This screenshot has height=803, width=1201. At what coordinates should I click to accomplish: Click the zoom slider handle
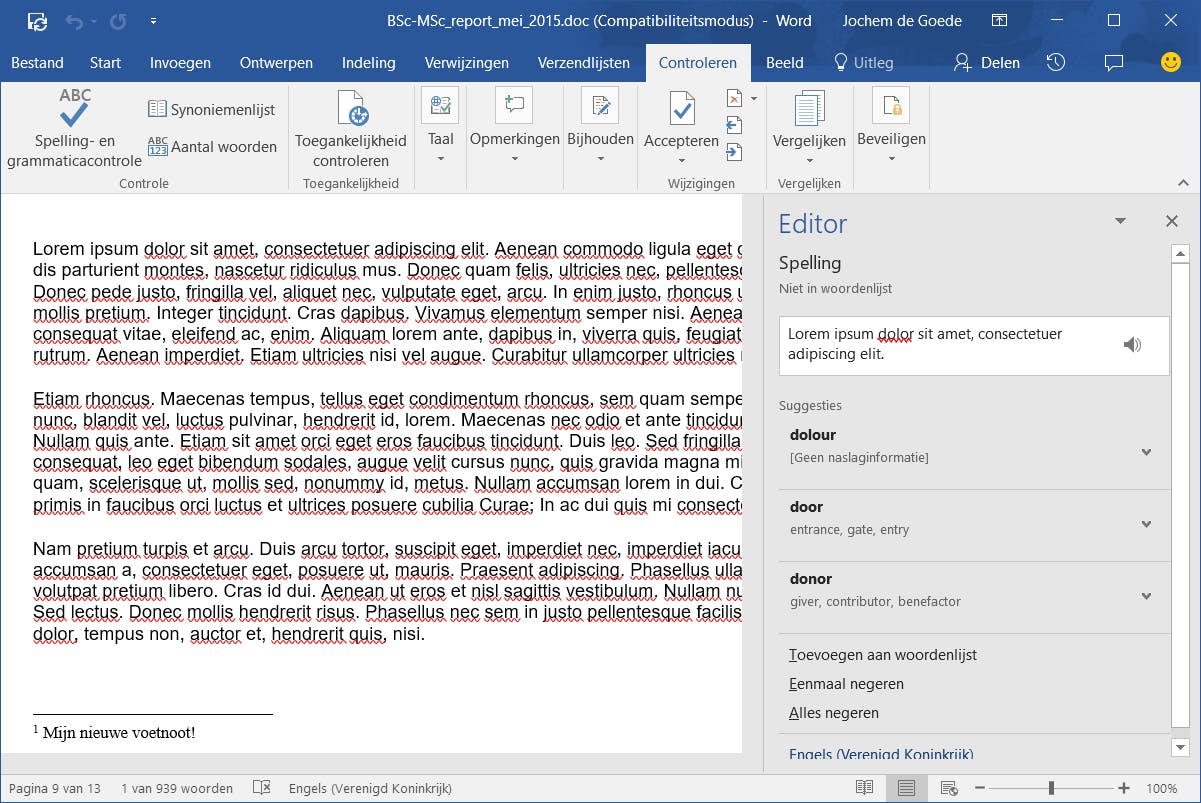1051,788
